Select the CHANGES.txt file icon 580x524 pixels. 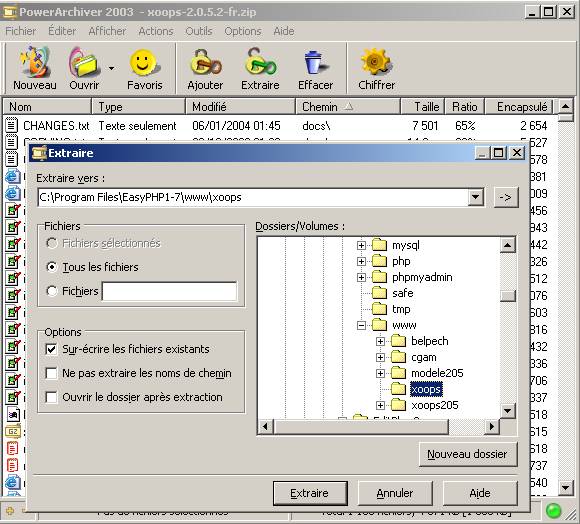point(11,125)
